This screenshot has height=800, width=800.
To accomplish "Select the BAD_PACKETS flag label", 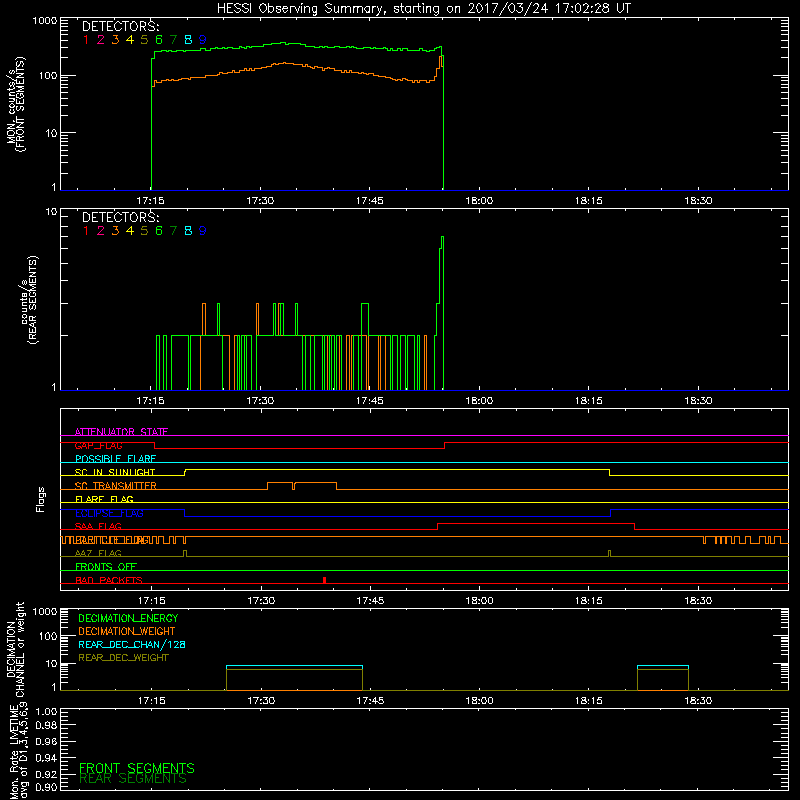I will (x=109, y=580).
